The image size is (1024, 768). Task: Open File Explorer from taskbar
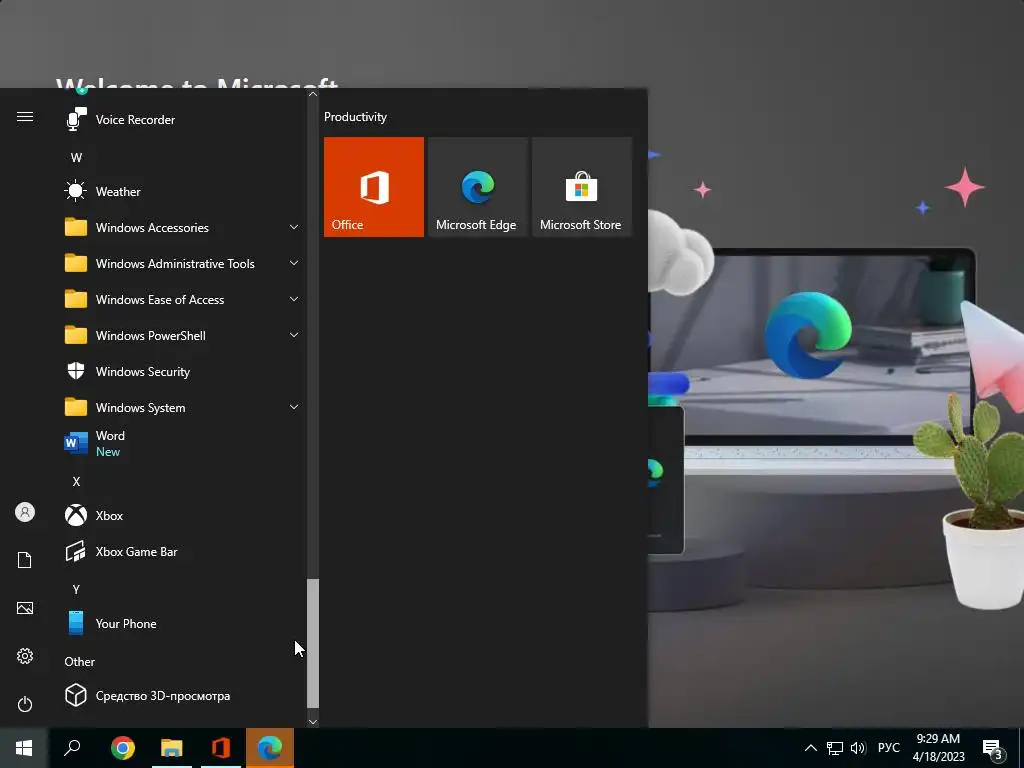click(172, 748)
